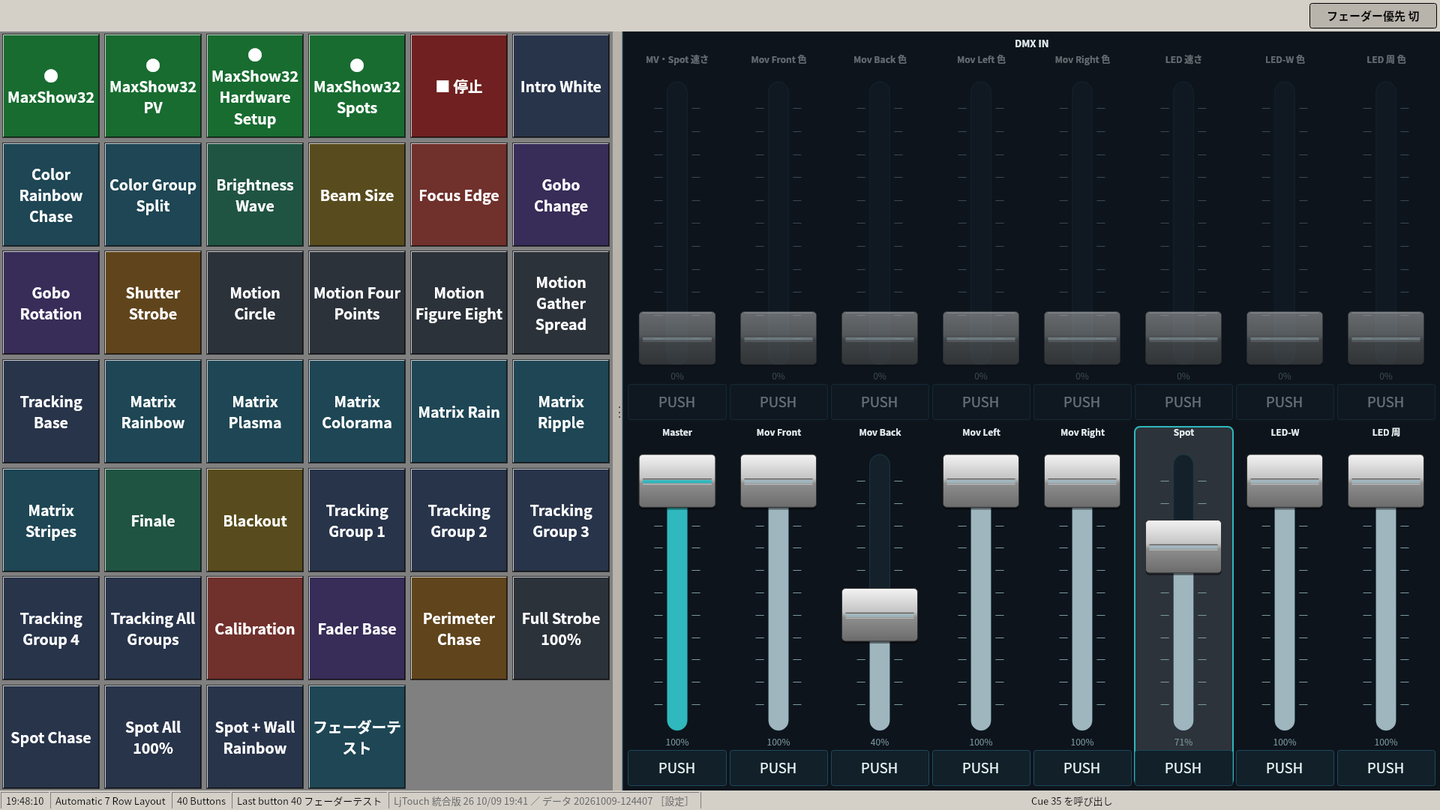Open the [設定] settings link in status bar
This screenshot has height=810, width=1440.
[677, 801]
